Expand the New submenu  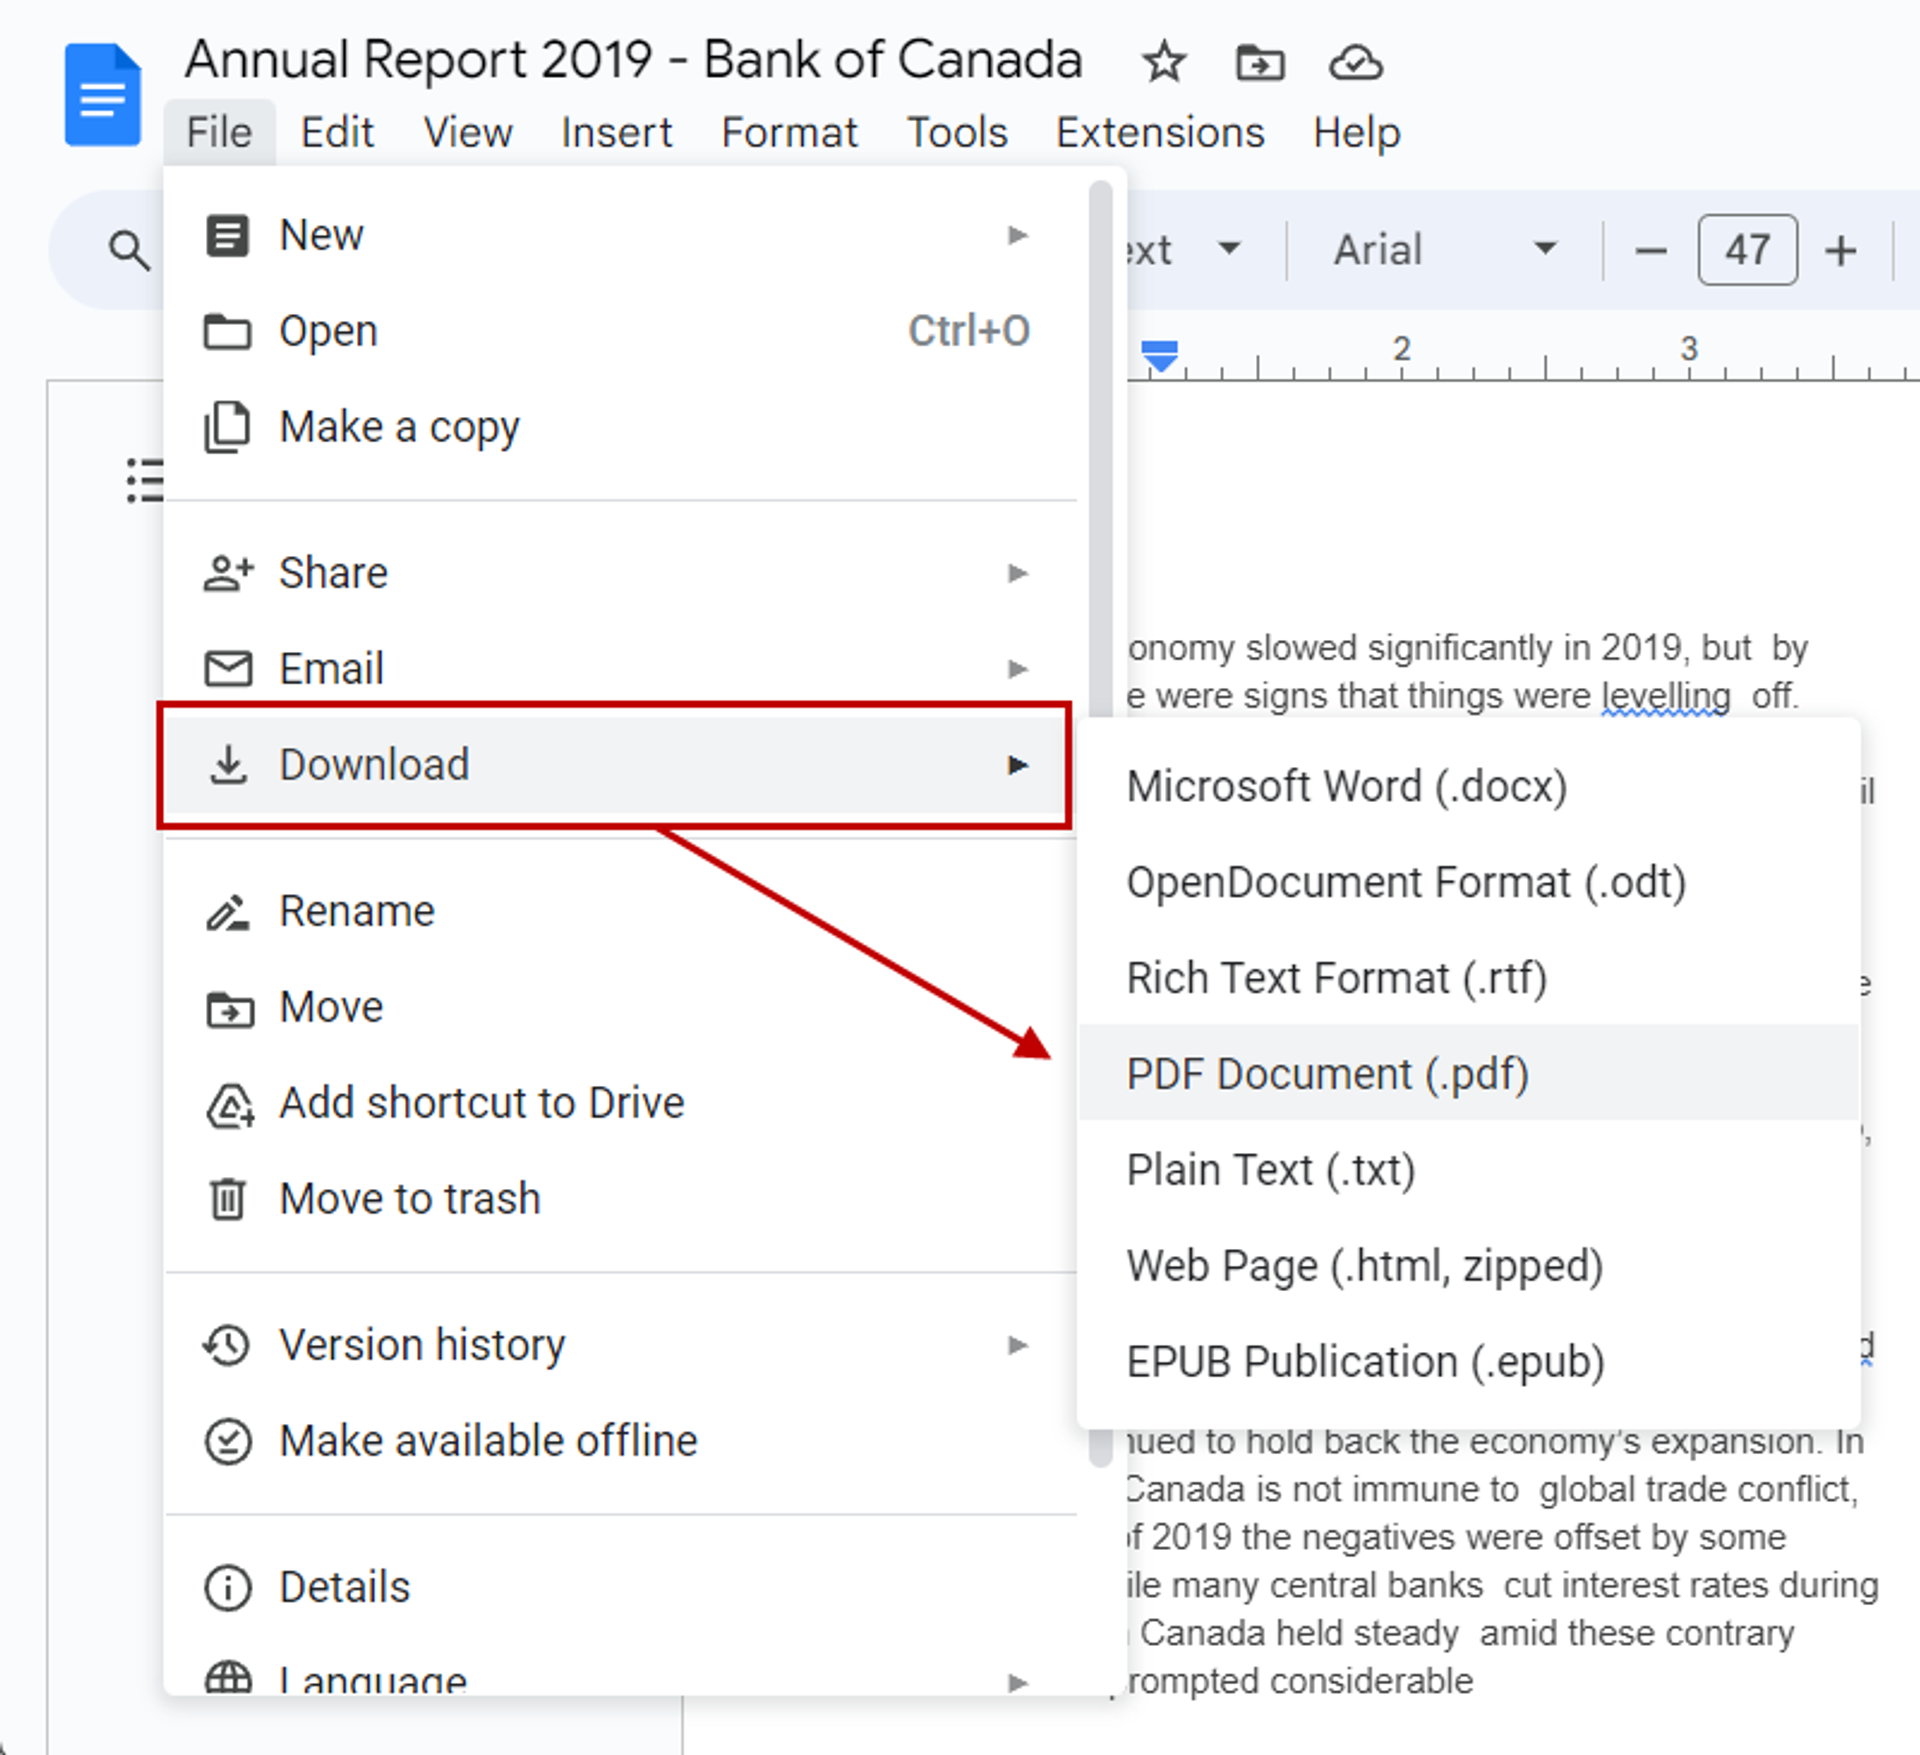click(620, 236)
